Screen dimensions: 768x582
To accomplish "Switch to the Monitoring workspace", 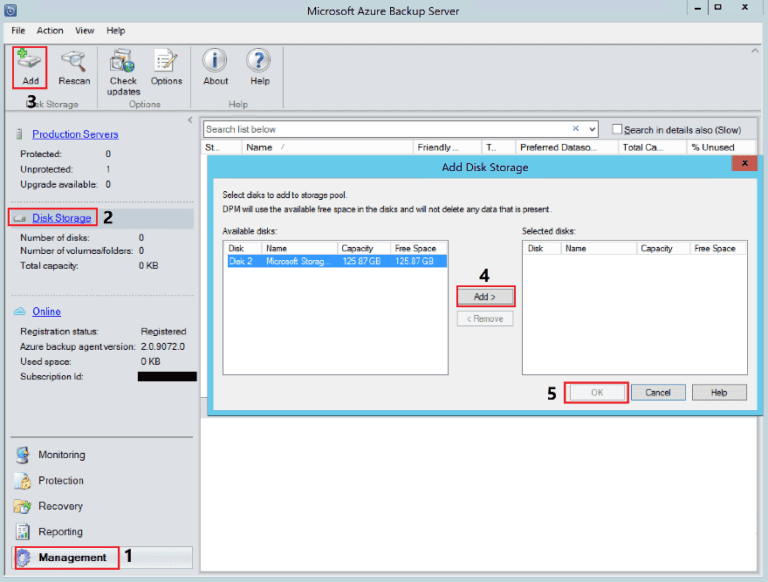I will pos(62,455).
